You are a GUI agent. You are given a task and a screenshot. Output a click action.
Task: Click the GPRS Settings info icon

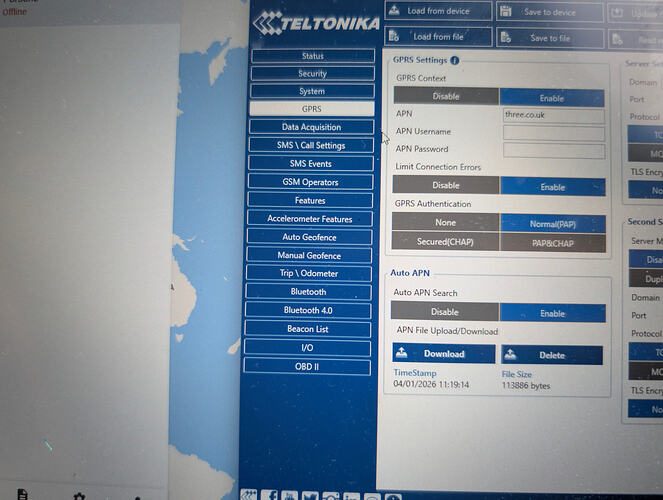pos(455,60)
